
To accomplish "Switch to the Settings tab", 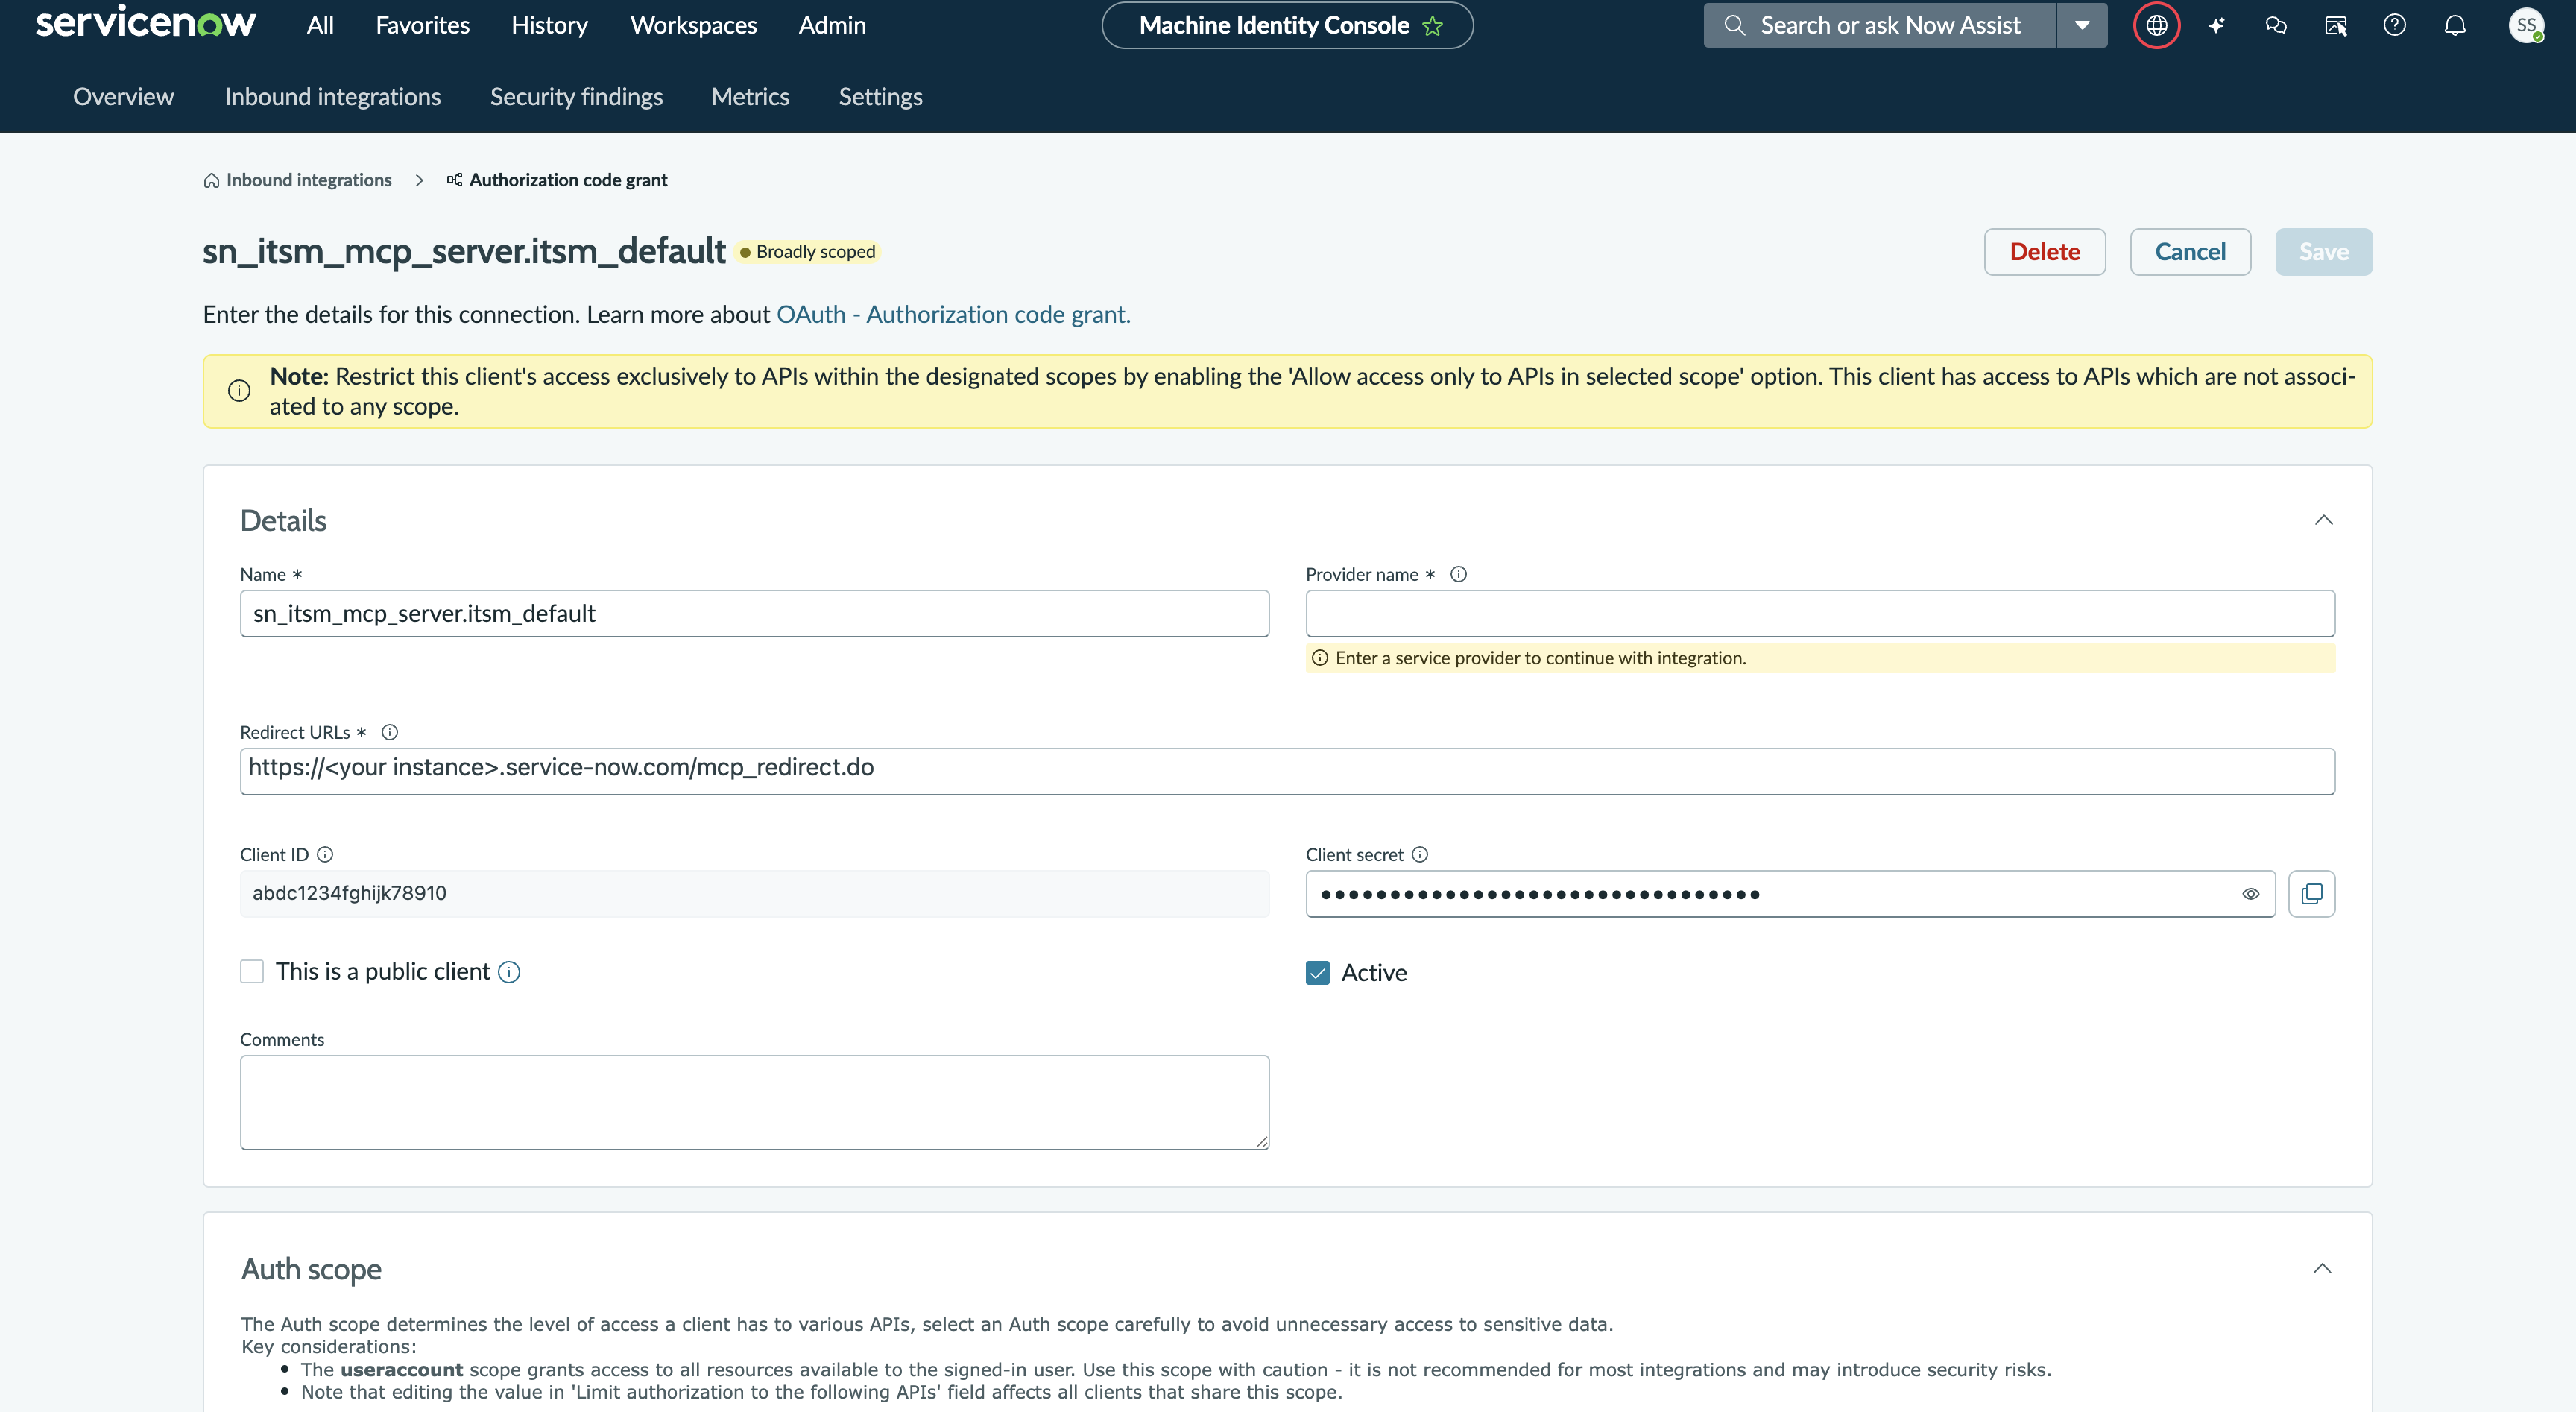I will (x=881, y=97).
